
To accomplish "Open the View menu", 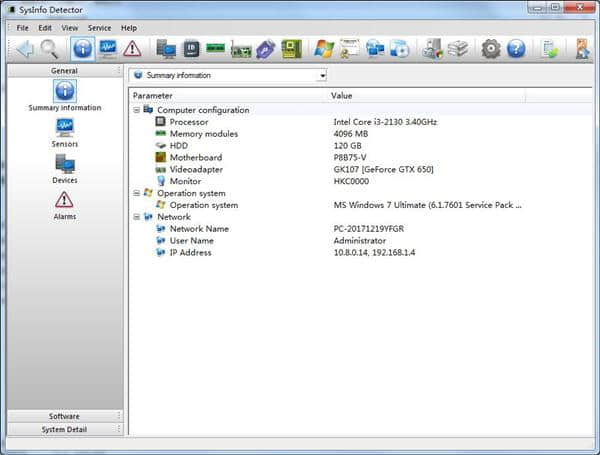I will pos(69,28).
